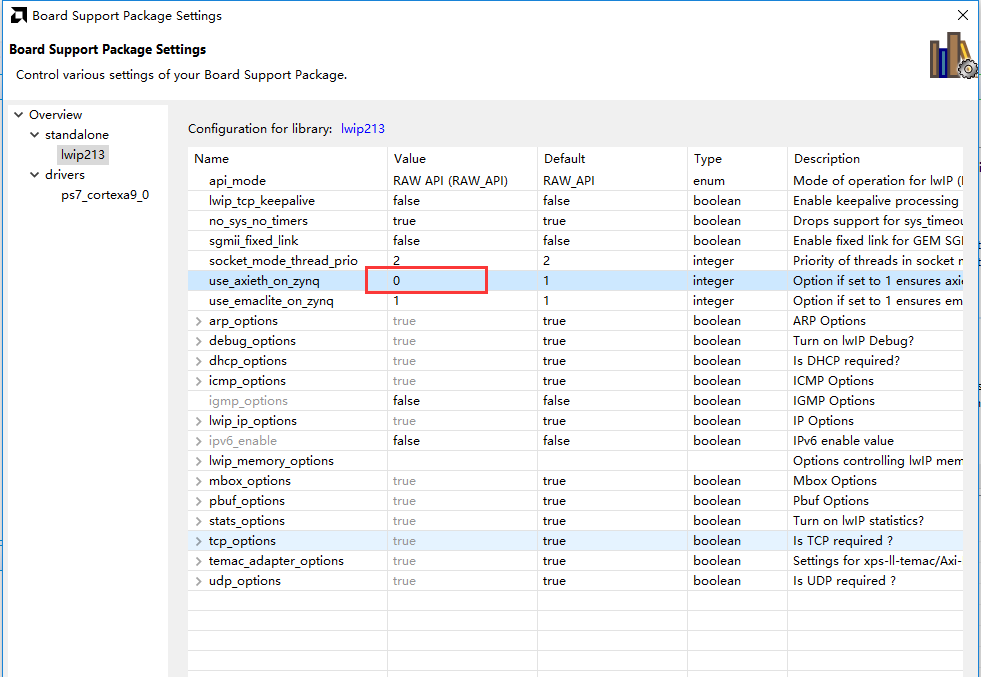981x677 pixels.
Task: Expand the arp_options row
Action: (x=198, y=321)
